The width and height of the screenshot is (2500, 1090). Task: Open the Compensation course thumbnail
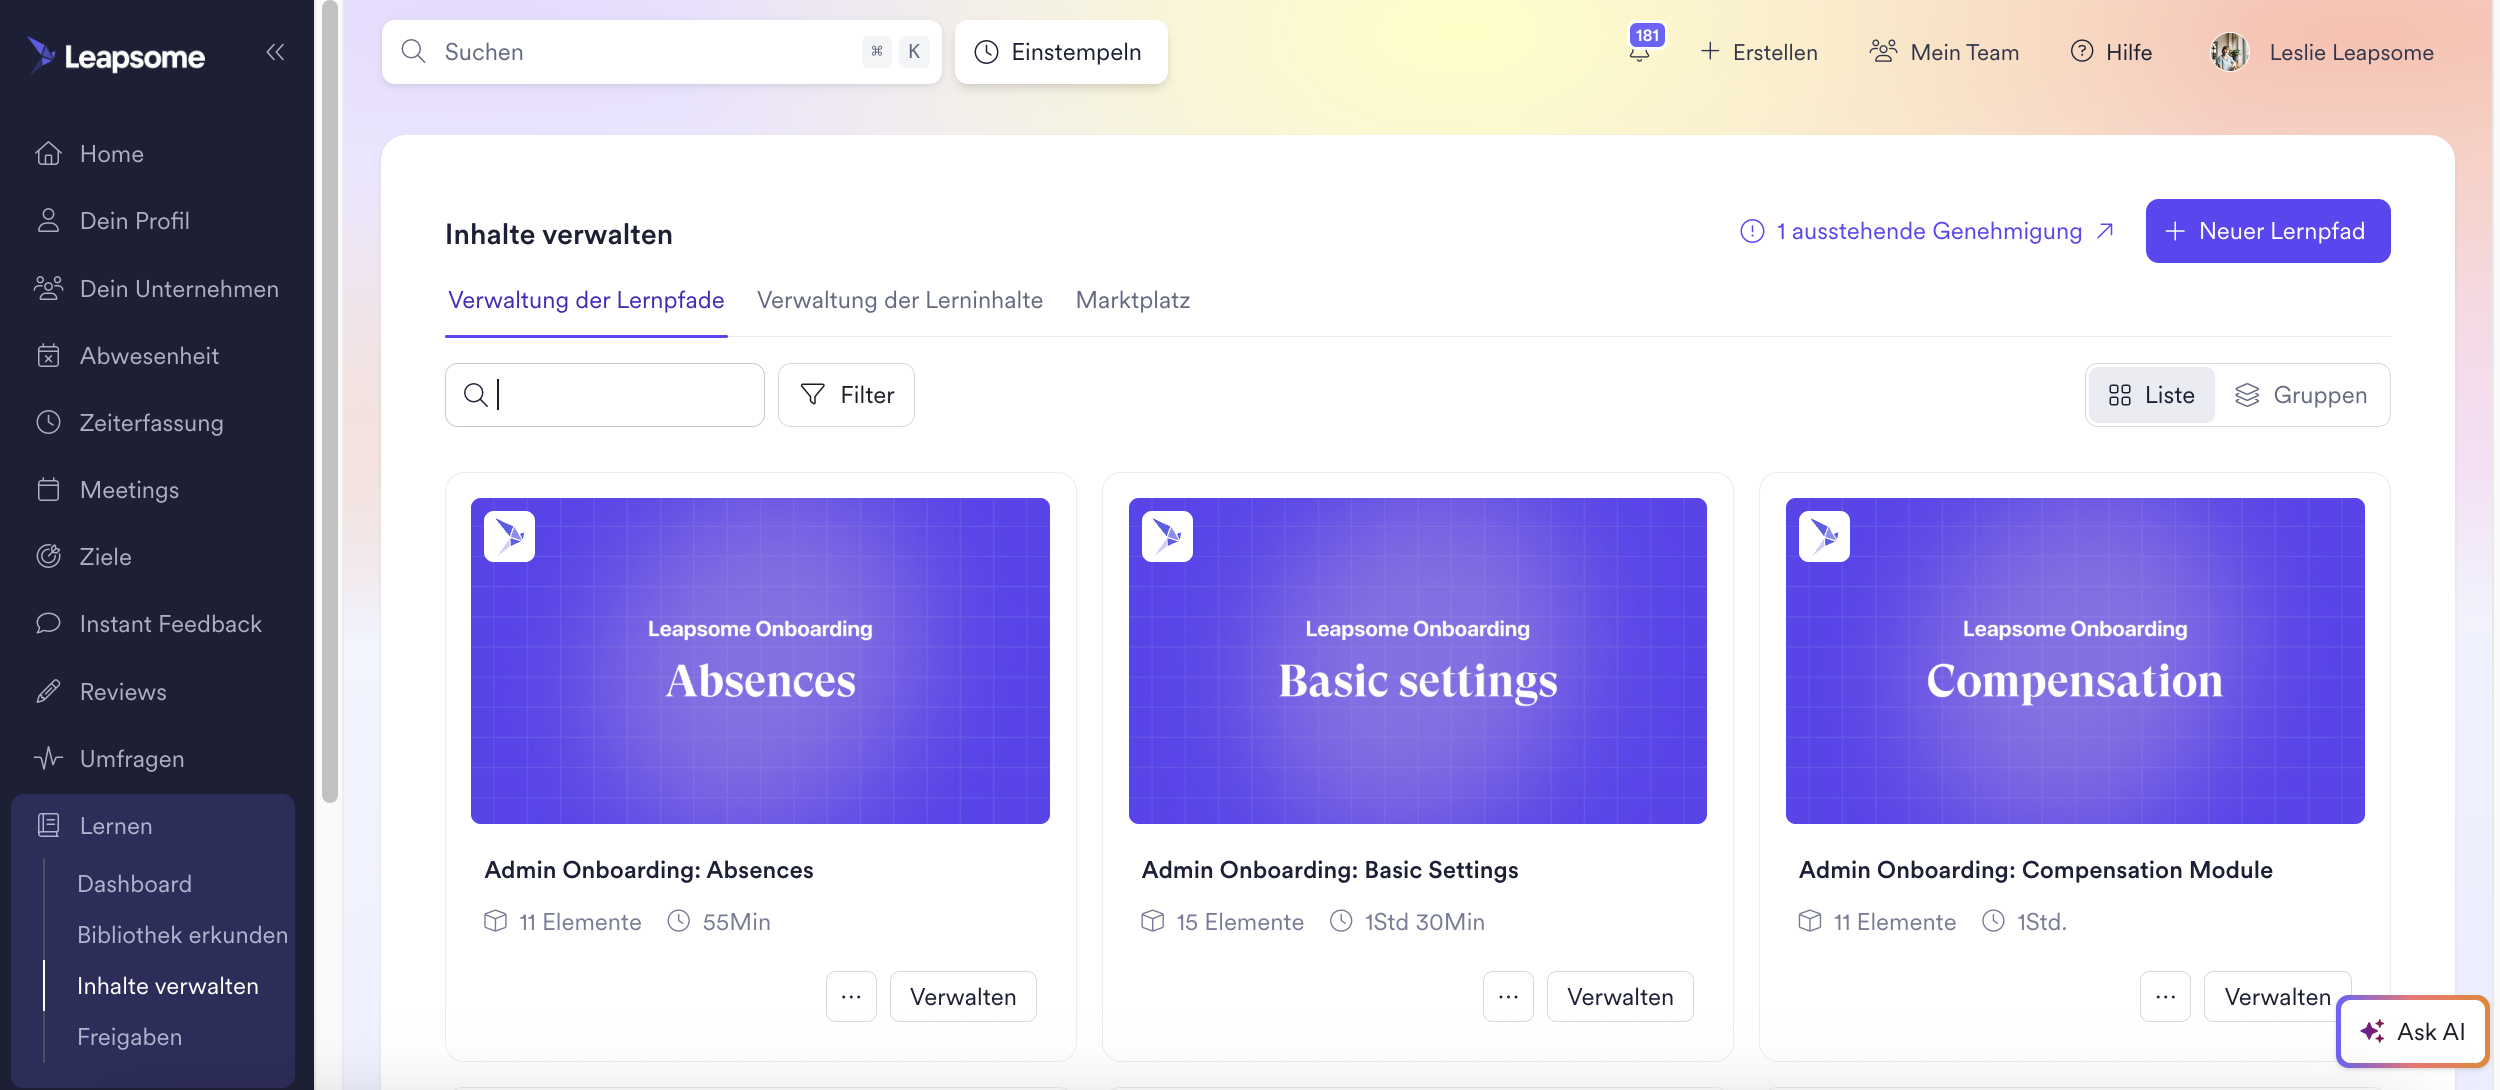[x=2075, y=661]
